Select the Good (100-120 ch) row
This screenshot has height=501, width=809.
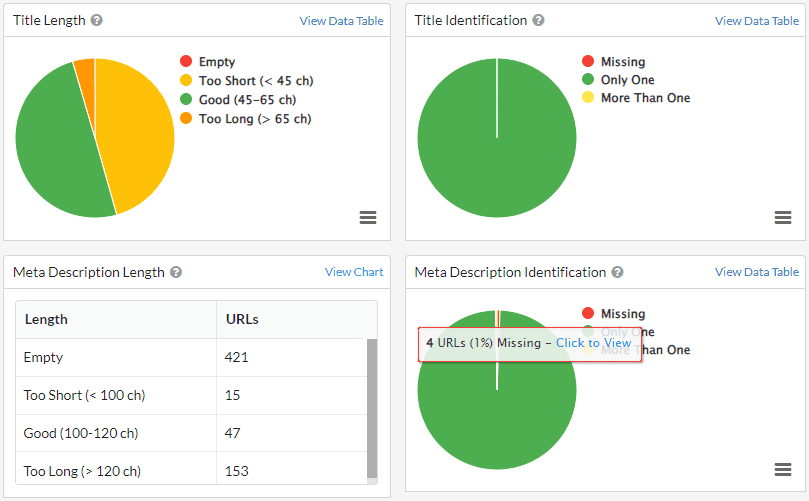click(x=191, y=433)
